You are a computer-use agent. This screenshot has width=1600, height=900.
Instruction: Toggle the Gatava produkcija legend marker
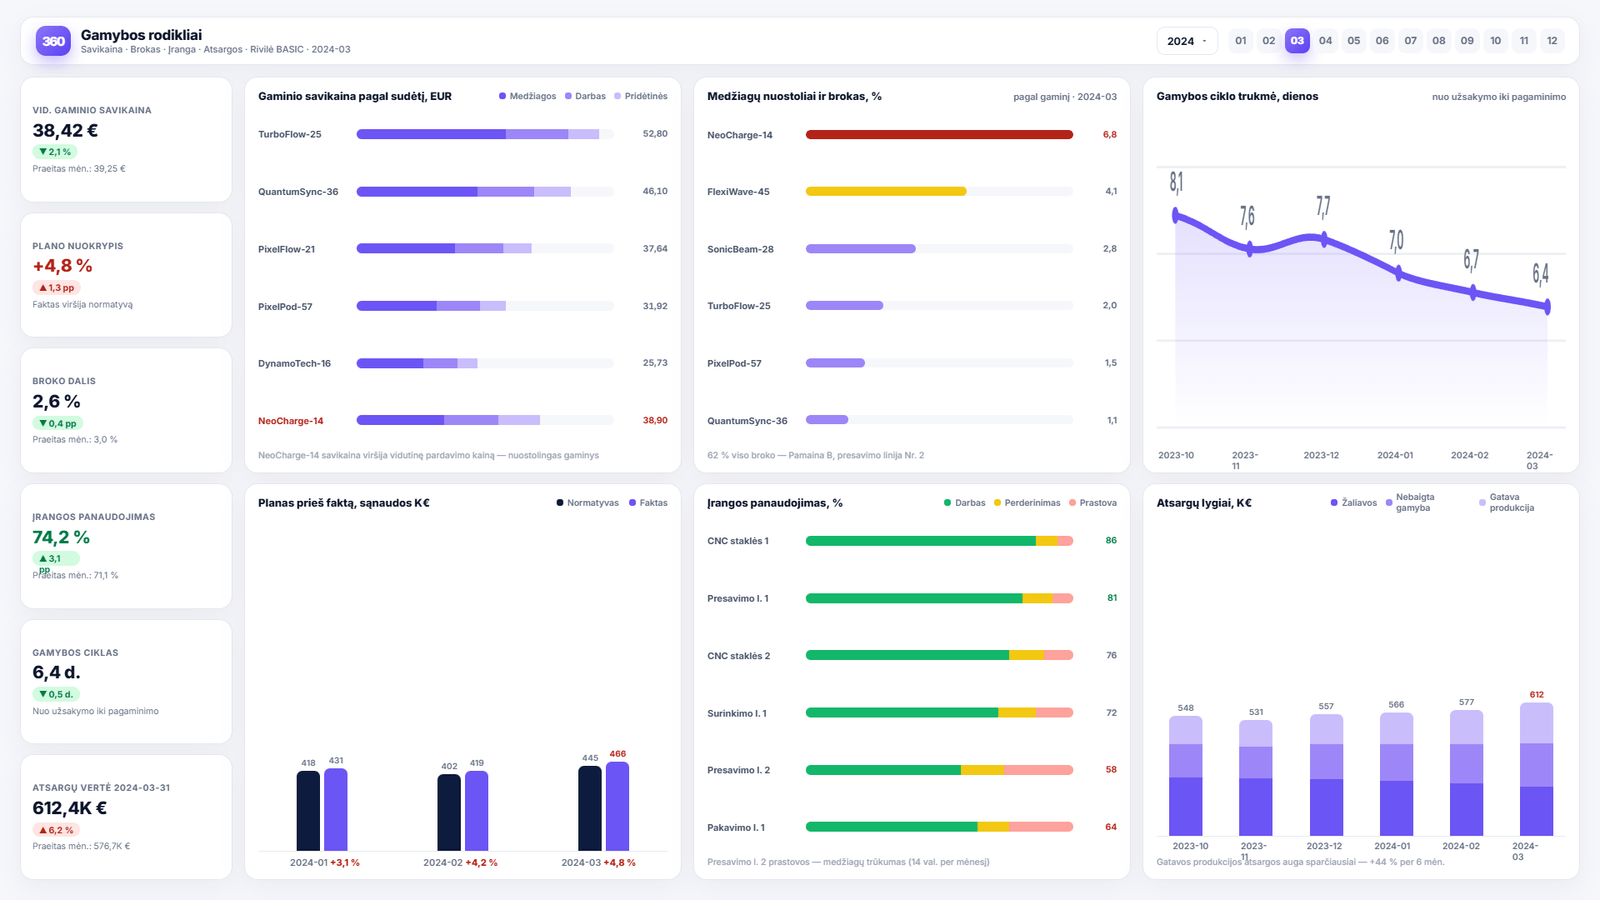coord(1482,503)
